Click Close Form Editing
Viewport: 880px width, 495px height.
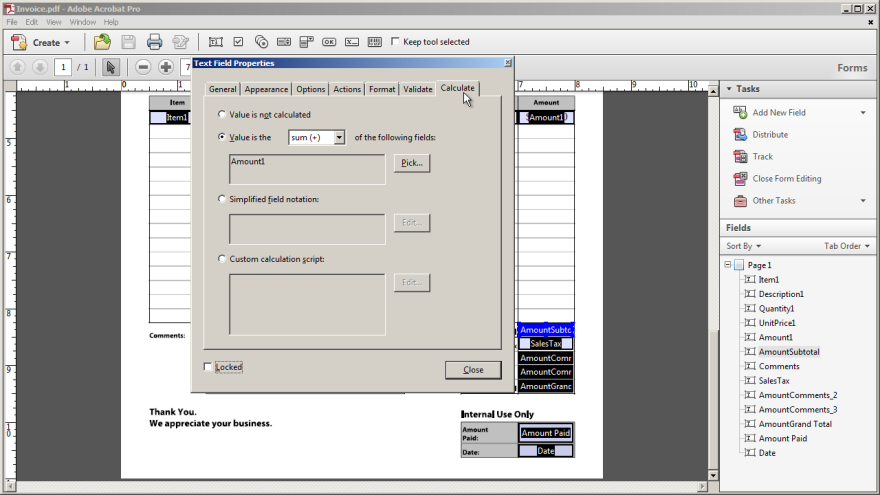[786, 178]
